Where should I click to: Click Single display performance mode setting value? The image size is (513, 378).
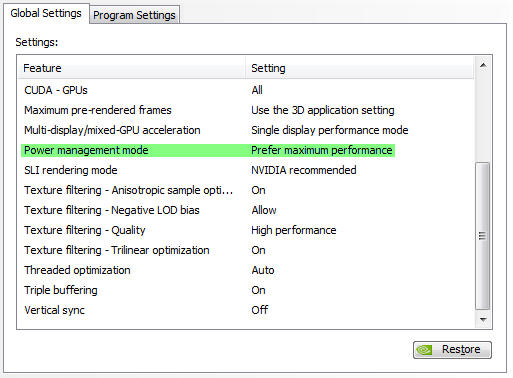point(330,130)
